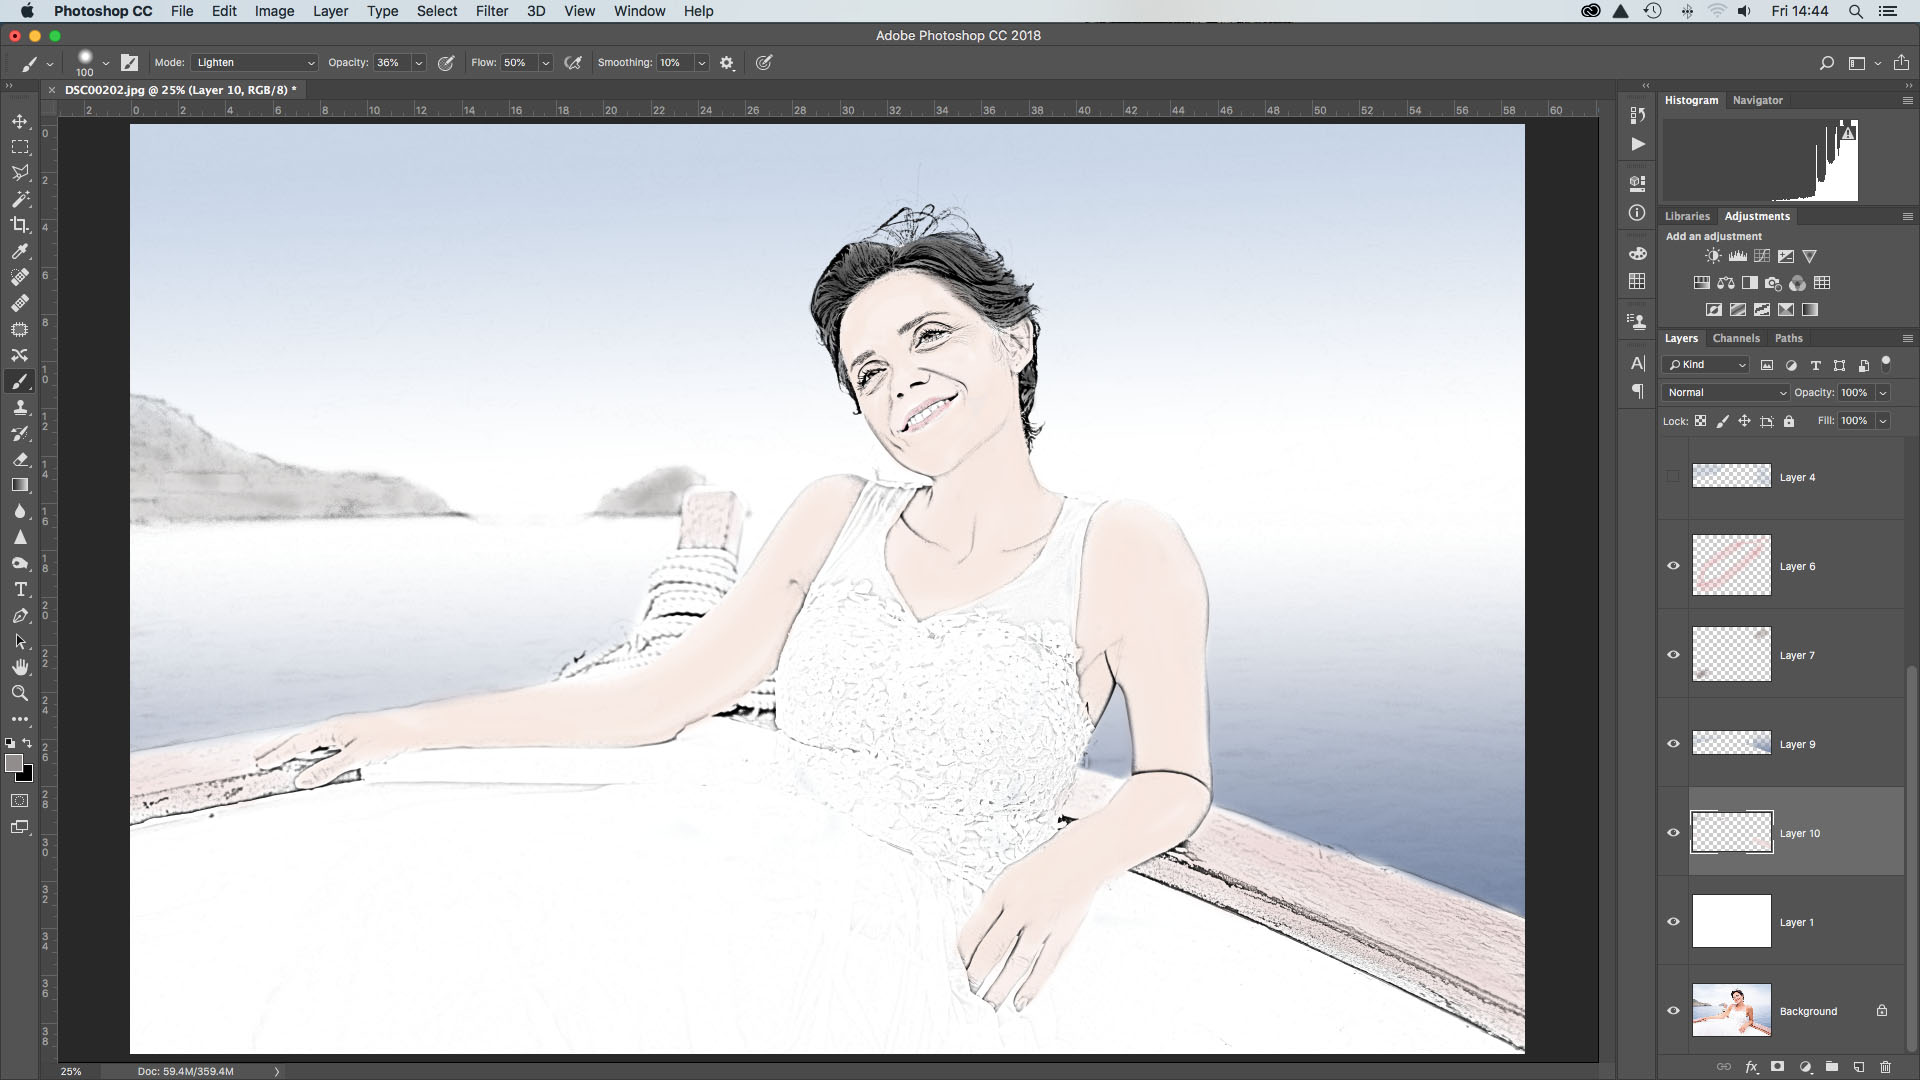Toggle Background layer visibility
Image resolution: width=1920 pixels, height=1080 pixels.
point(1672,1010)
